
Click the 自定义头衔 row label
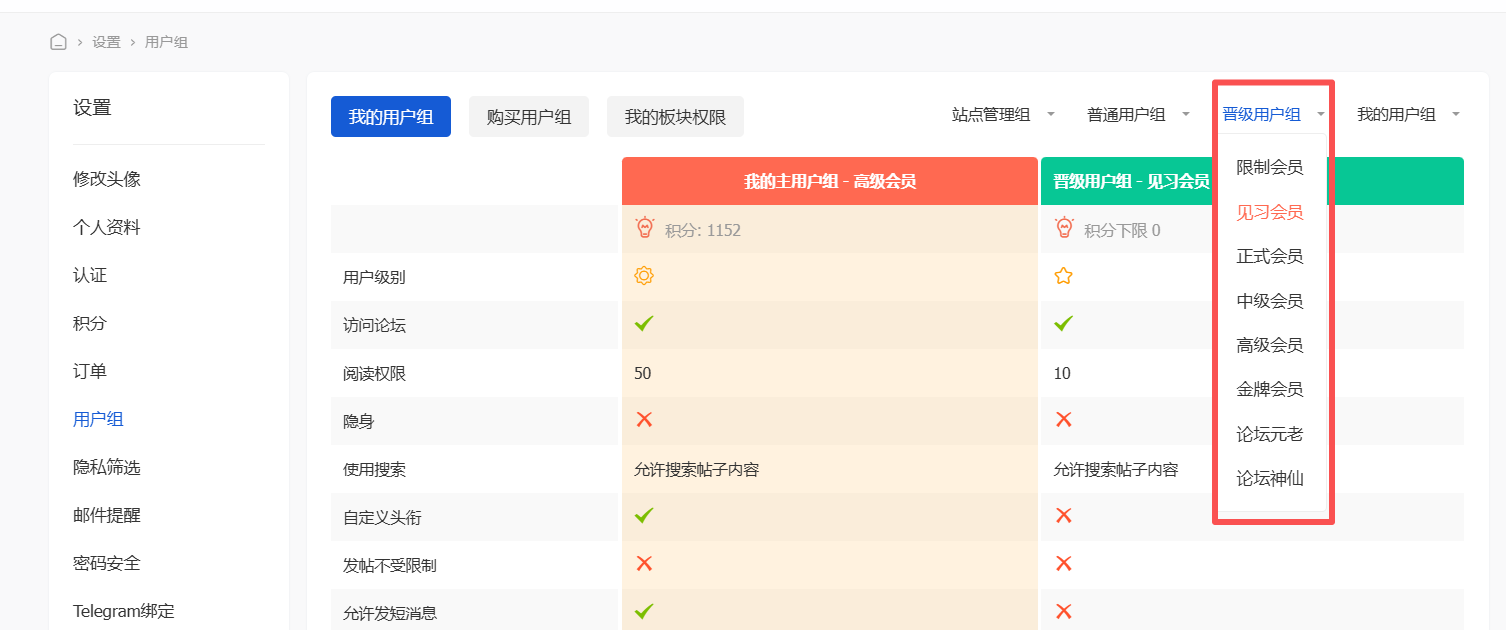coord(382,517)
